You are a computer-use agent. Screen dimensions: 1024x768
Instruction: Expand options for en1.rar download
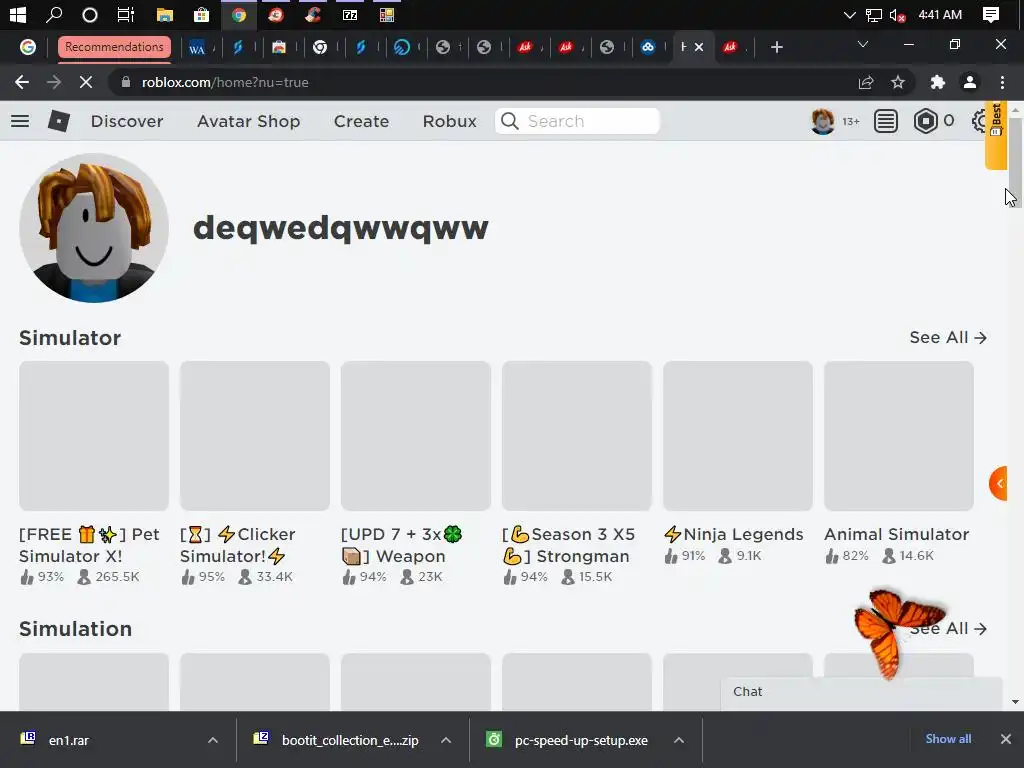[213, 740]
